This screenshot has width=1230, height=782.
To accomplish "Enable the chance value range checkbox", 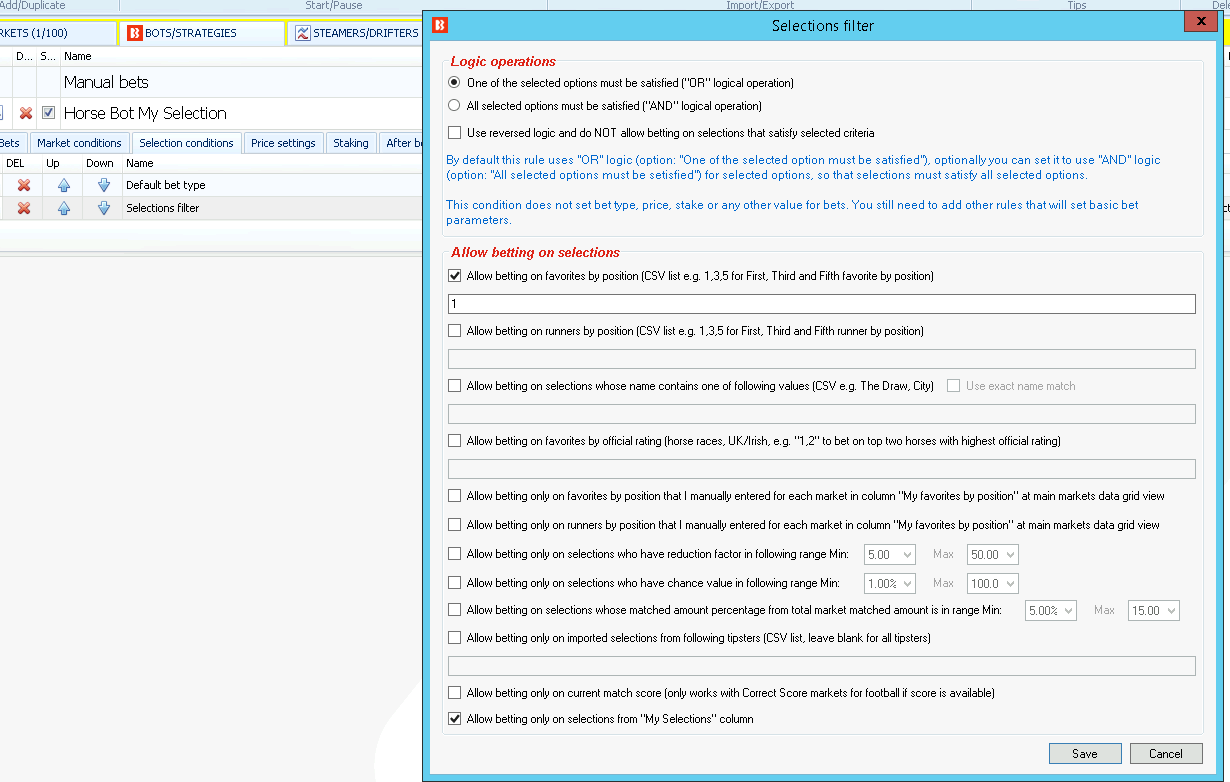I will (455, 583).
